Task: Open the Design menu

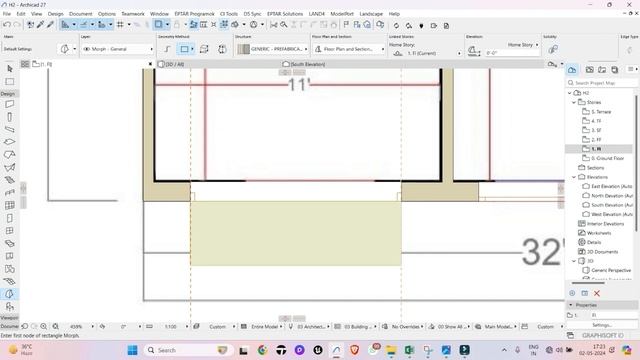Action: 56,13
